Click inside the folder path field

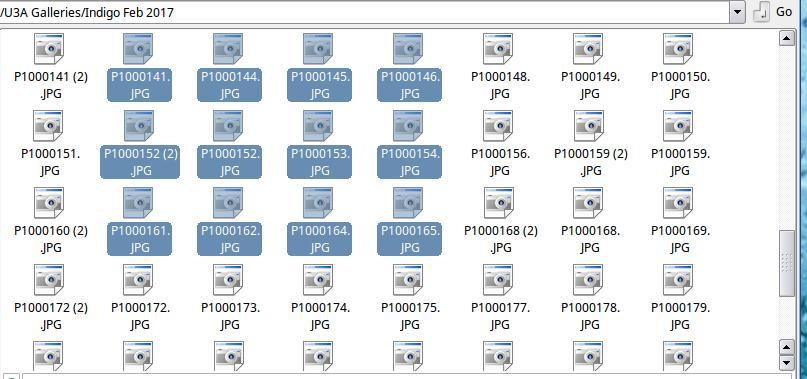click(364, 12)
